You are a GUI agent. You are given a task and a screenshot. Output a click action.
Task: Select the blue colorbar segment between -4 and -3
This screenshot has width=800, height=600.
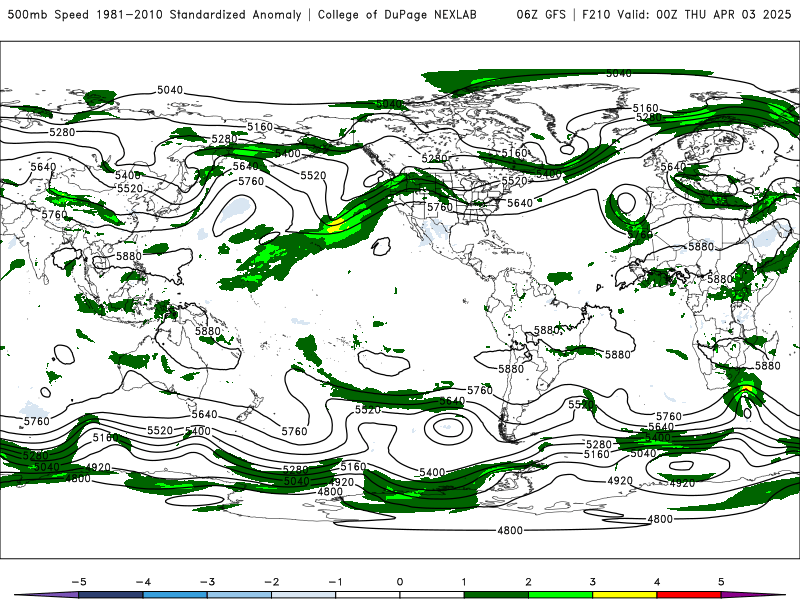175,595
